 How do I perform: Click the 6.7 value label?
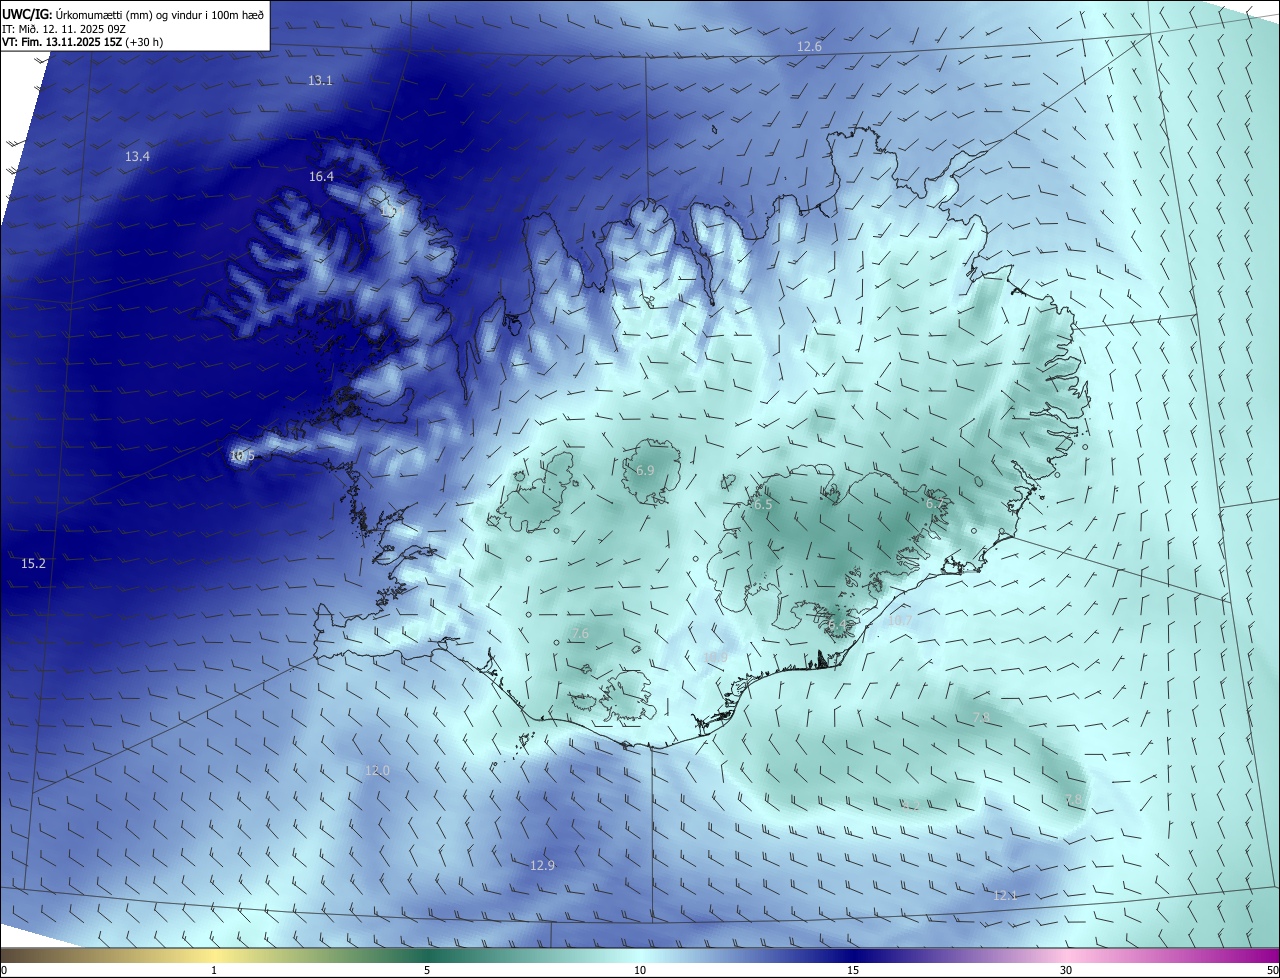(934, 503)
